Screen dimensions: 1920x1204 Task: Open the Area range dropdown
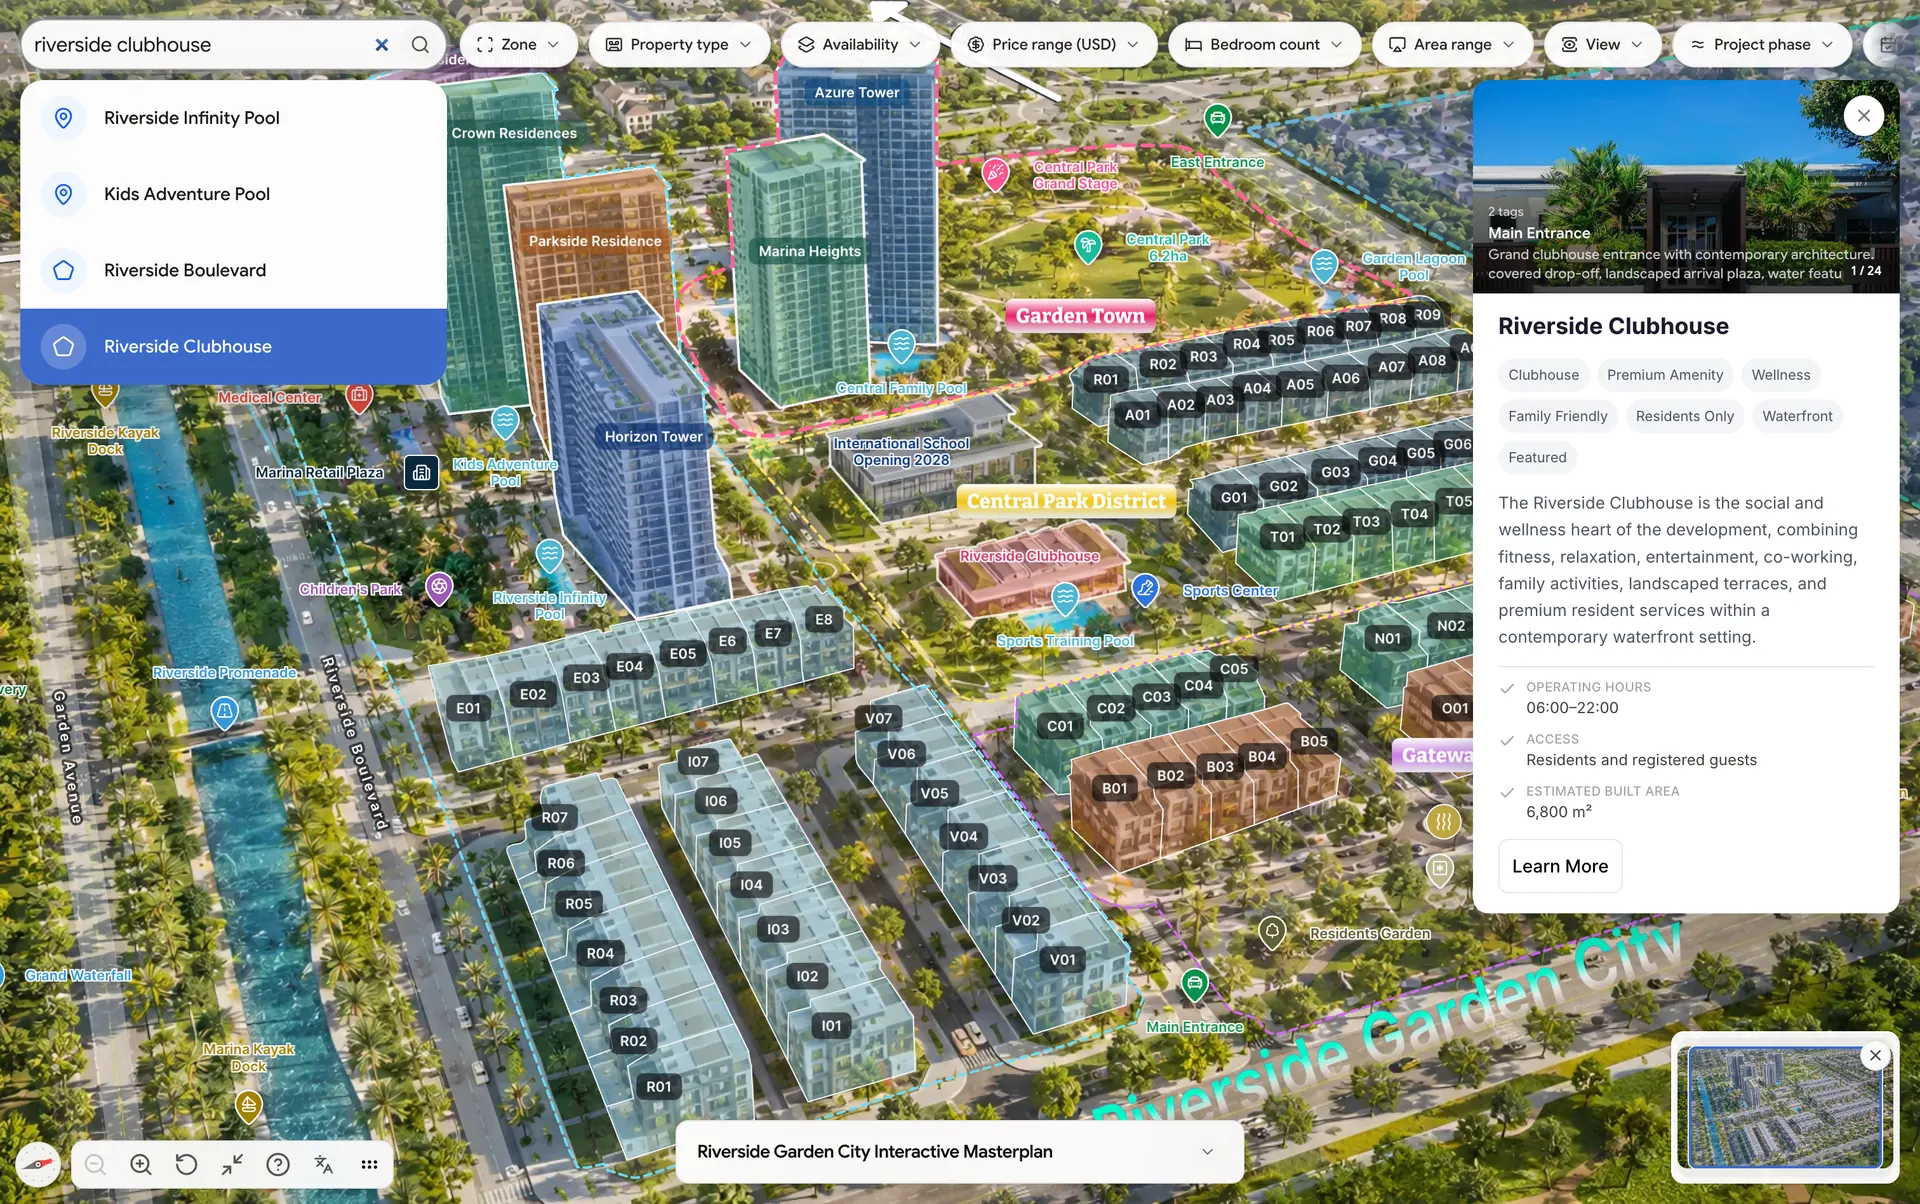(1451, 45)
